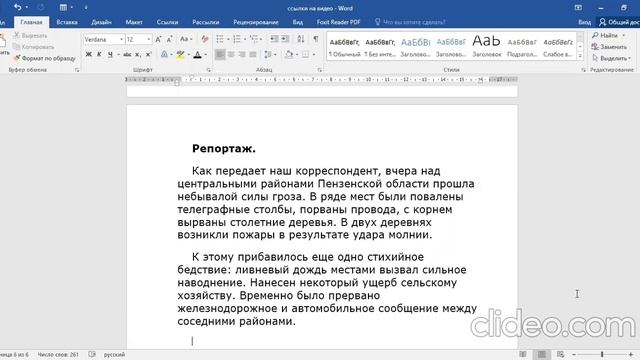640x360 pixels.
Task: Click the Numbering list icon
Action: point(237,39)
